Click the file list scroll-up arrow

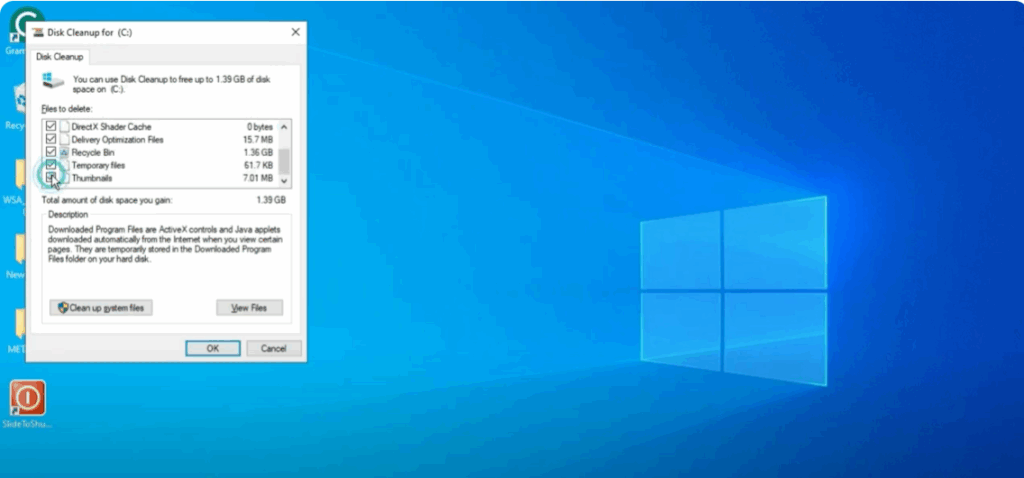[284, 127]
